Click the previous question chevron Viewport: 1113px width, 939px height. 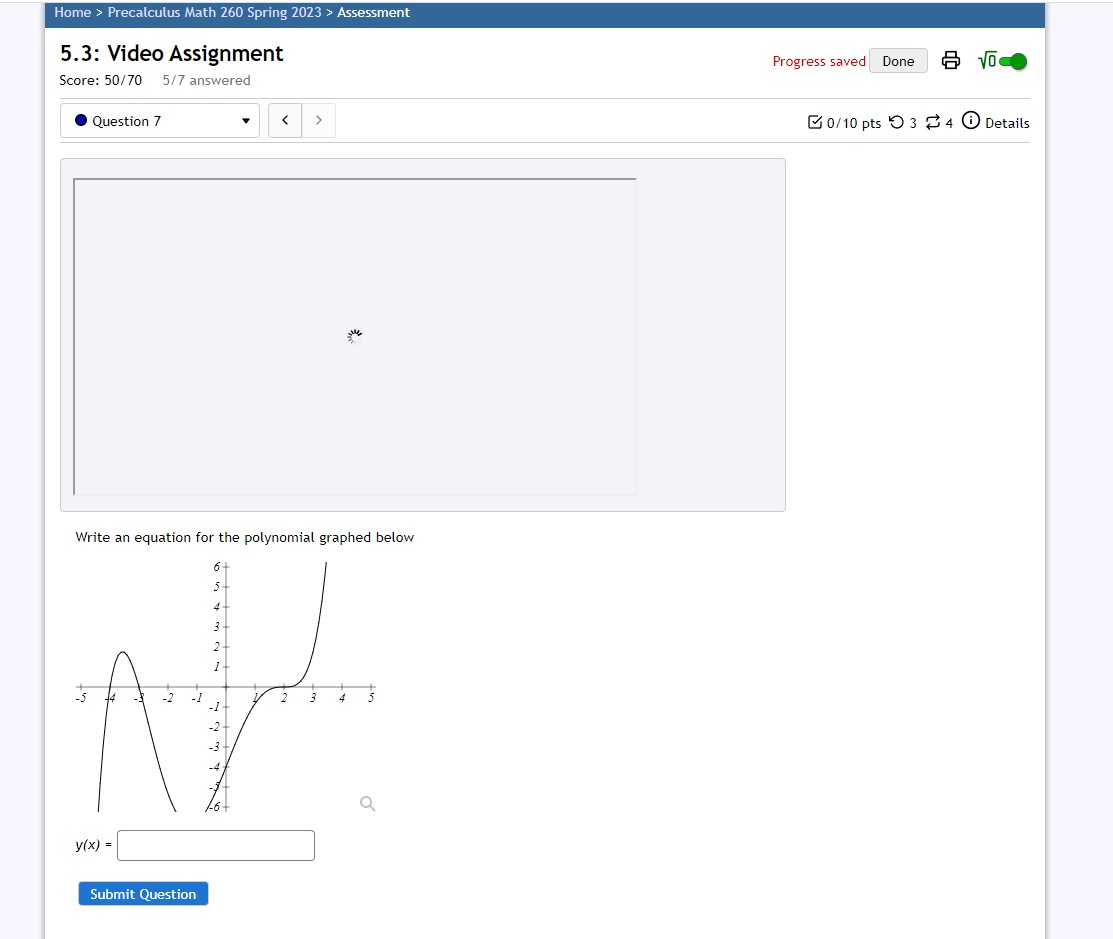[x=284, y=120]
